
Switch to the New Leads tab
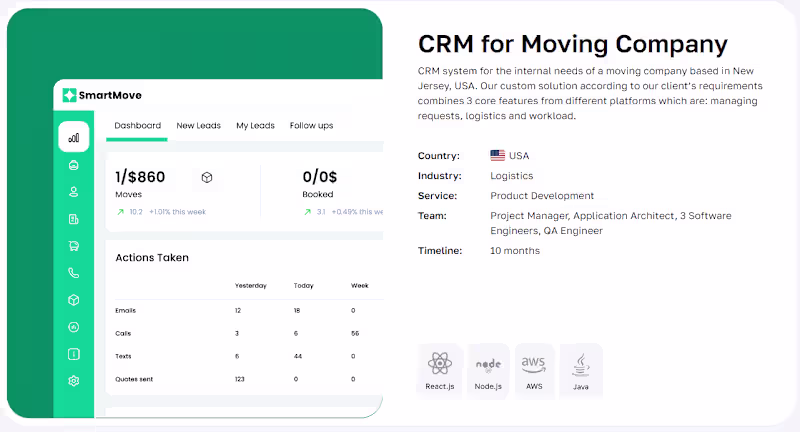tap(198, 125)
